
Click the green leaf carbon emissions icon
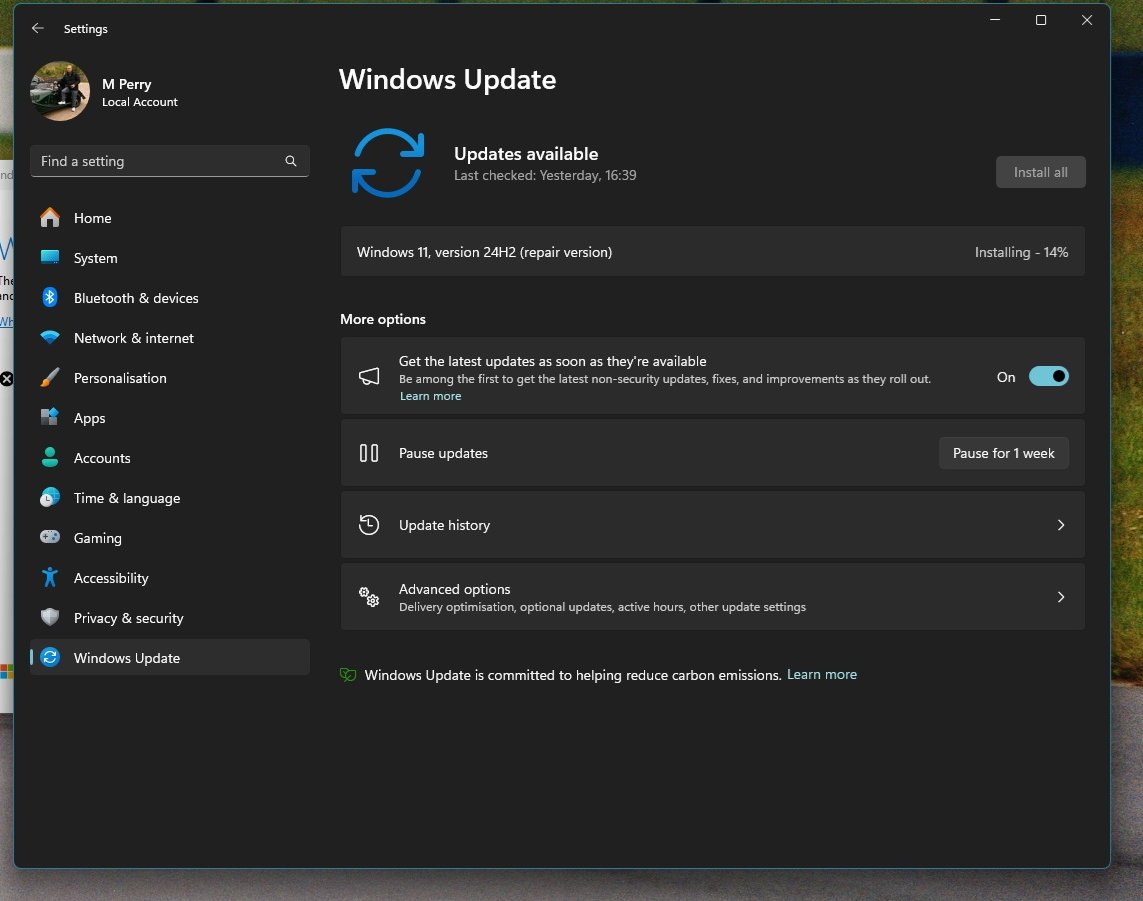click(x=348, y=675)
